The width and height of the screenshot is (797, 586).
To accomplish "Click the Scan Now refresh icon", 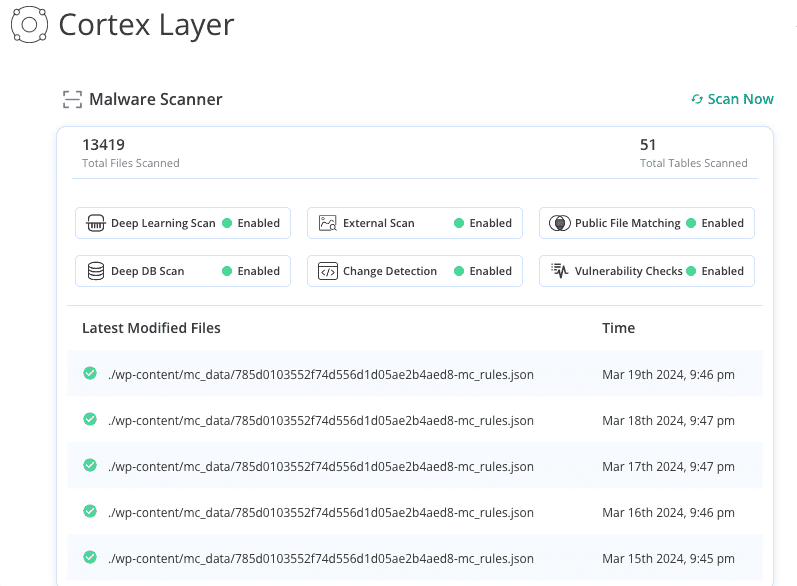I will (697, 99).
